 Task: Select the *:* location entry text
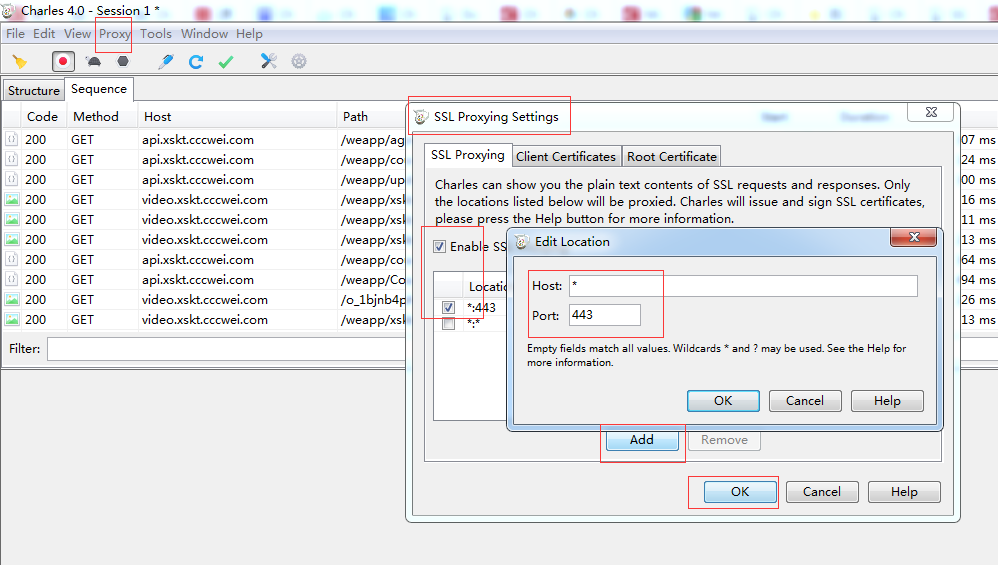[x=473, y=324]
